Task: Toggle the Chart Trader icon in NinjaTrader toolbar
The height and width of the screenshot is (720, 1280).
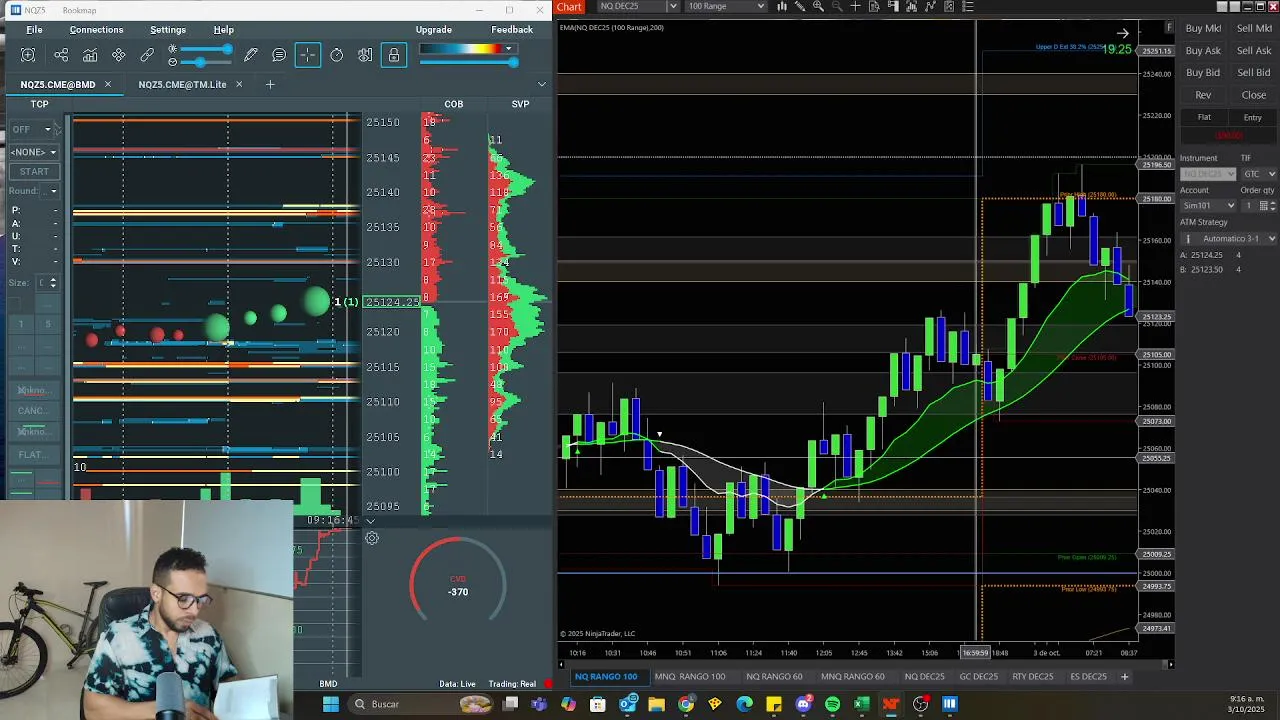Action: click(x=893, y=7)
